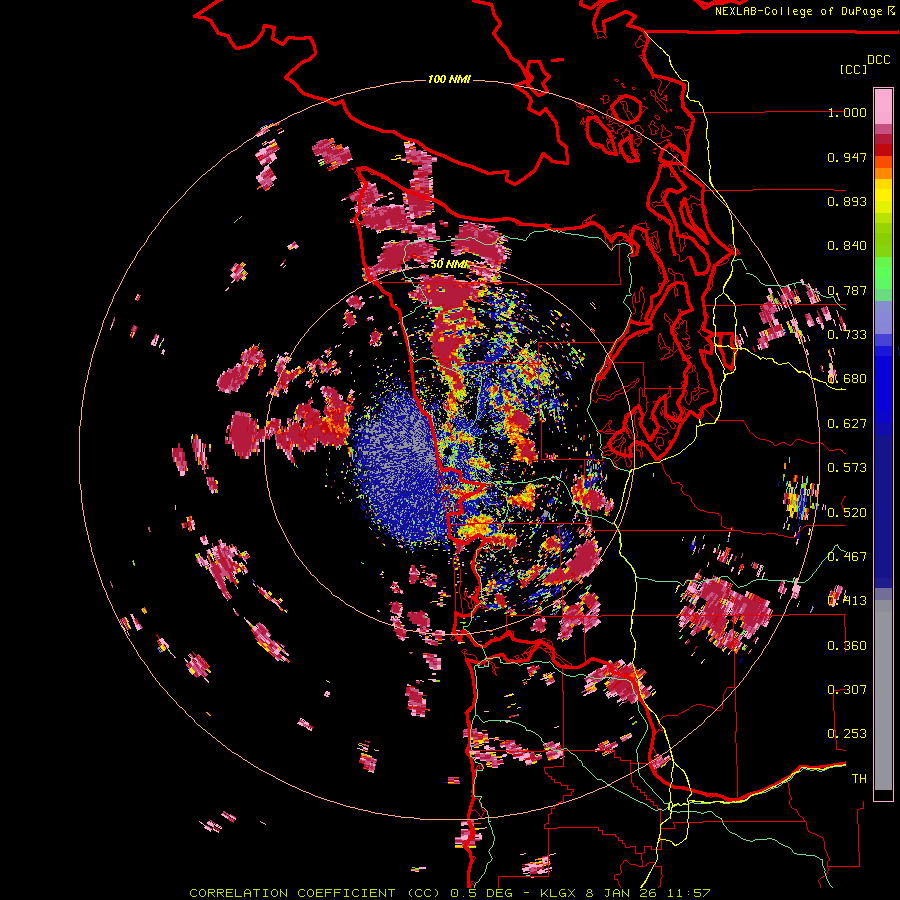This screenshot has height=900, width=900.
Task: Pick the bright green segment of the color scale
Action: pyautogui.click(x=883, y=272)
